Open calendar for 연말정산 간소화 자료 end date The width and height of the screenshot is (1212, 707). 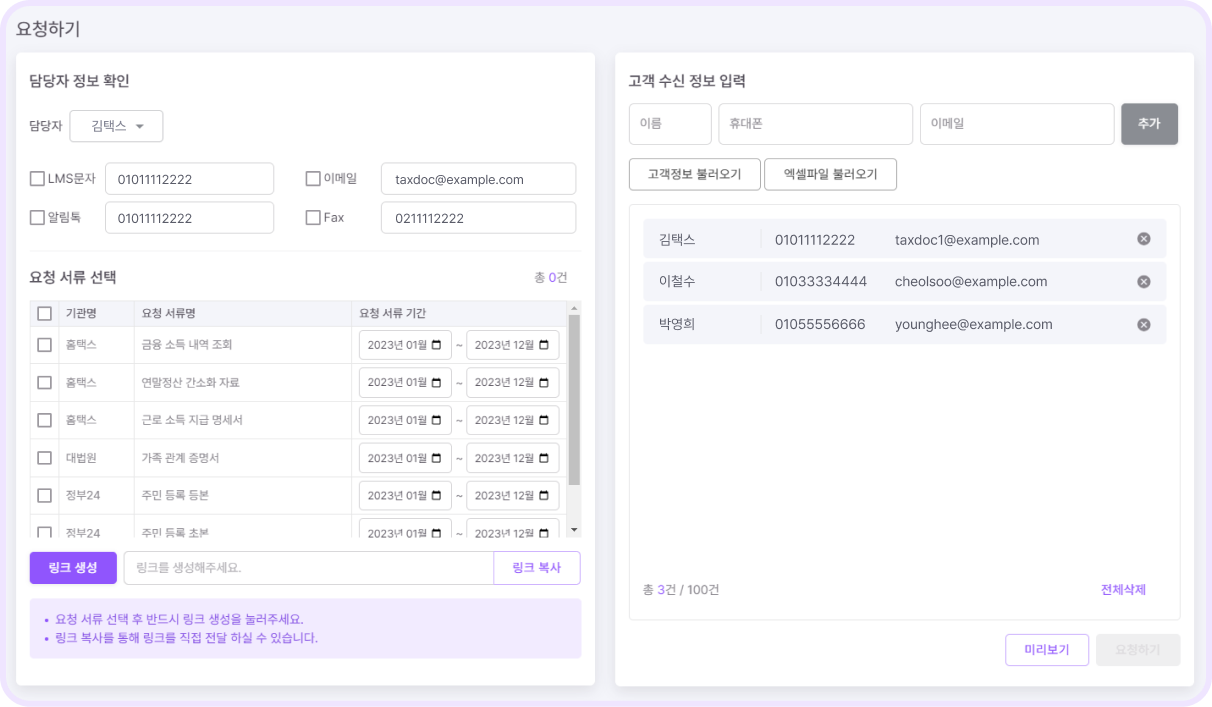tap(544, 383)
